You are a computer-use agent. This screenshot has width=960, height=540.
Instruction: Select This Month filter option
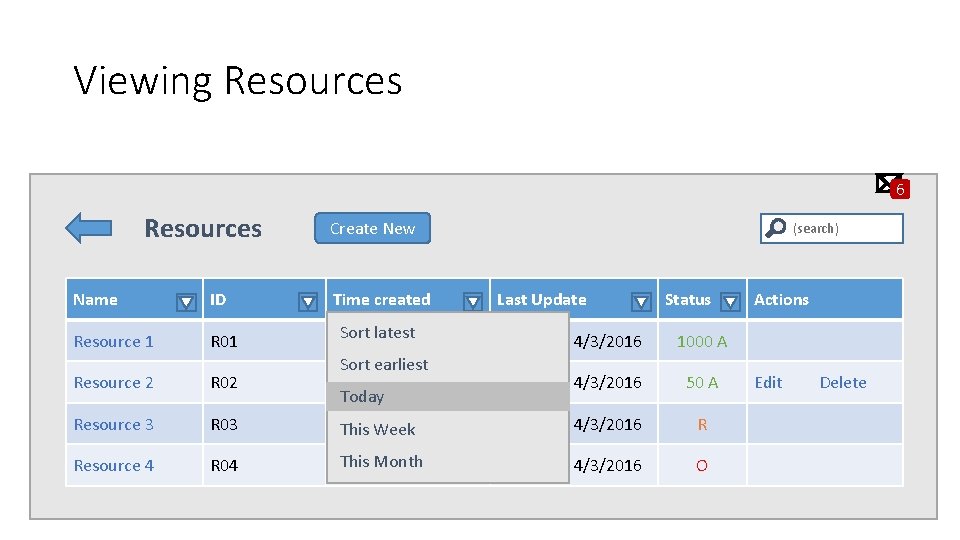381,461
